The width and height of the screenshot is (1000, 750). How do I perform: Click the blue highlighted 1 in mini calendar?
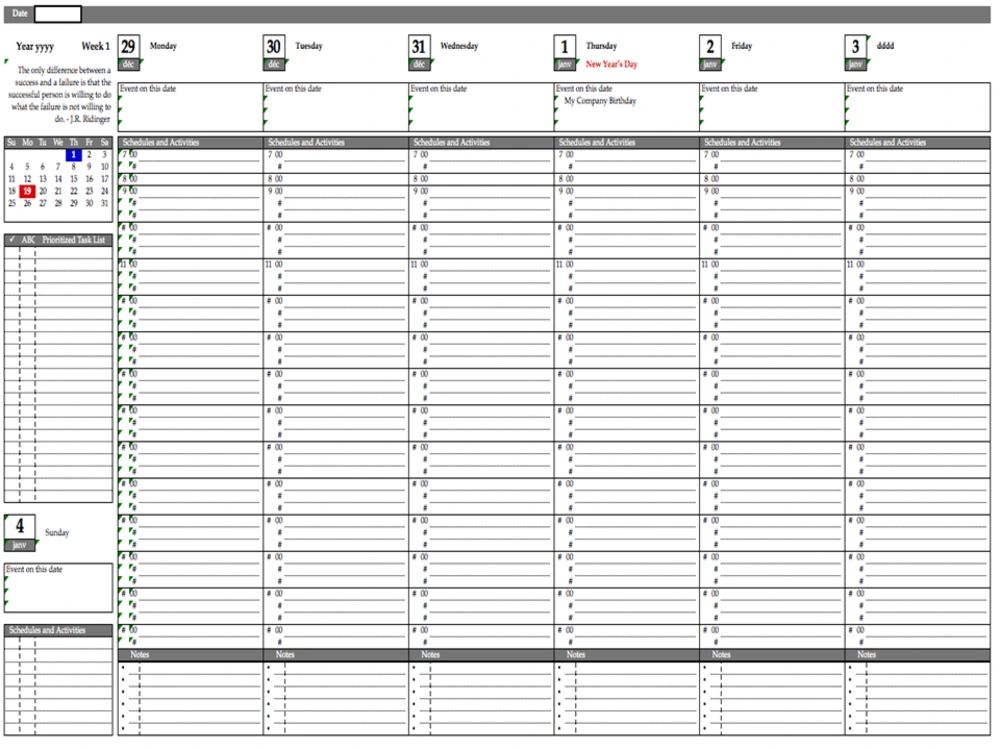(x=73, y=155)
